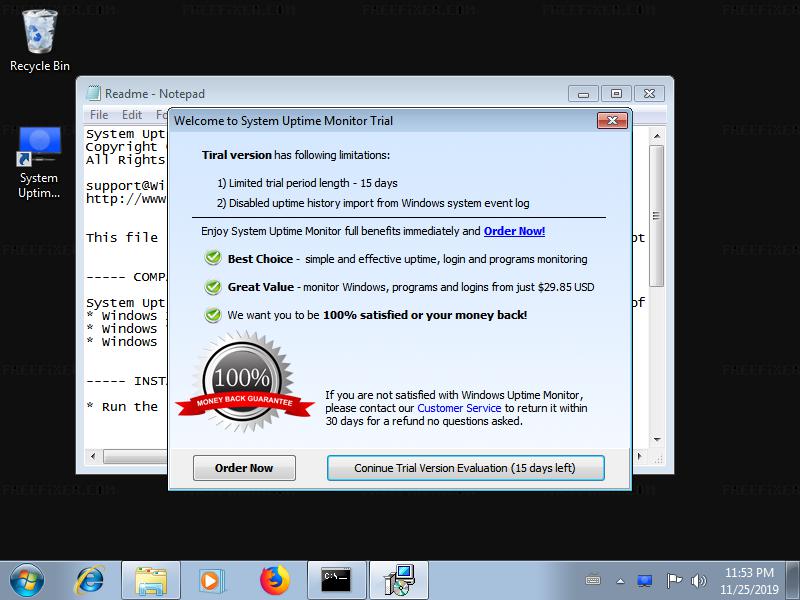Click the network monitor tray icon

tap(645, 581)
